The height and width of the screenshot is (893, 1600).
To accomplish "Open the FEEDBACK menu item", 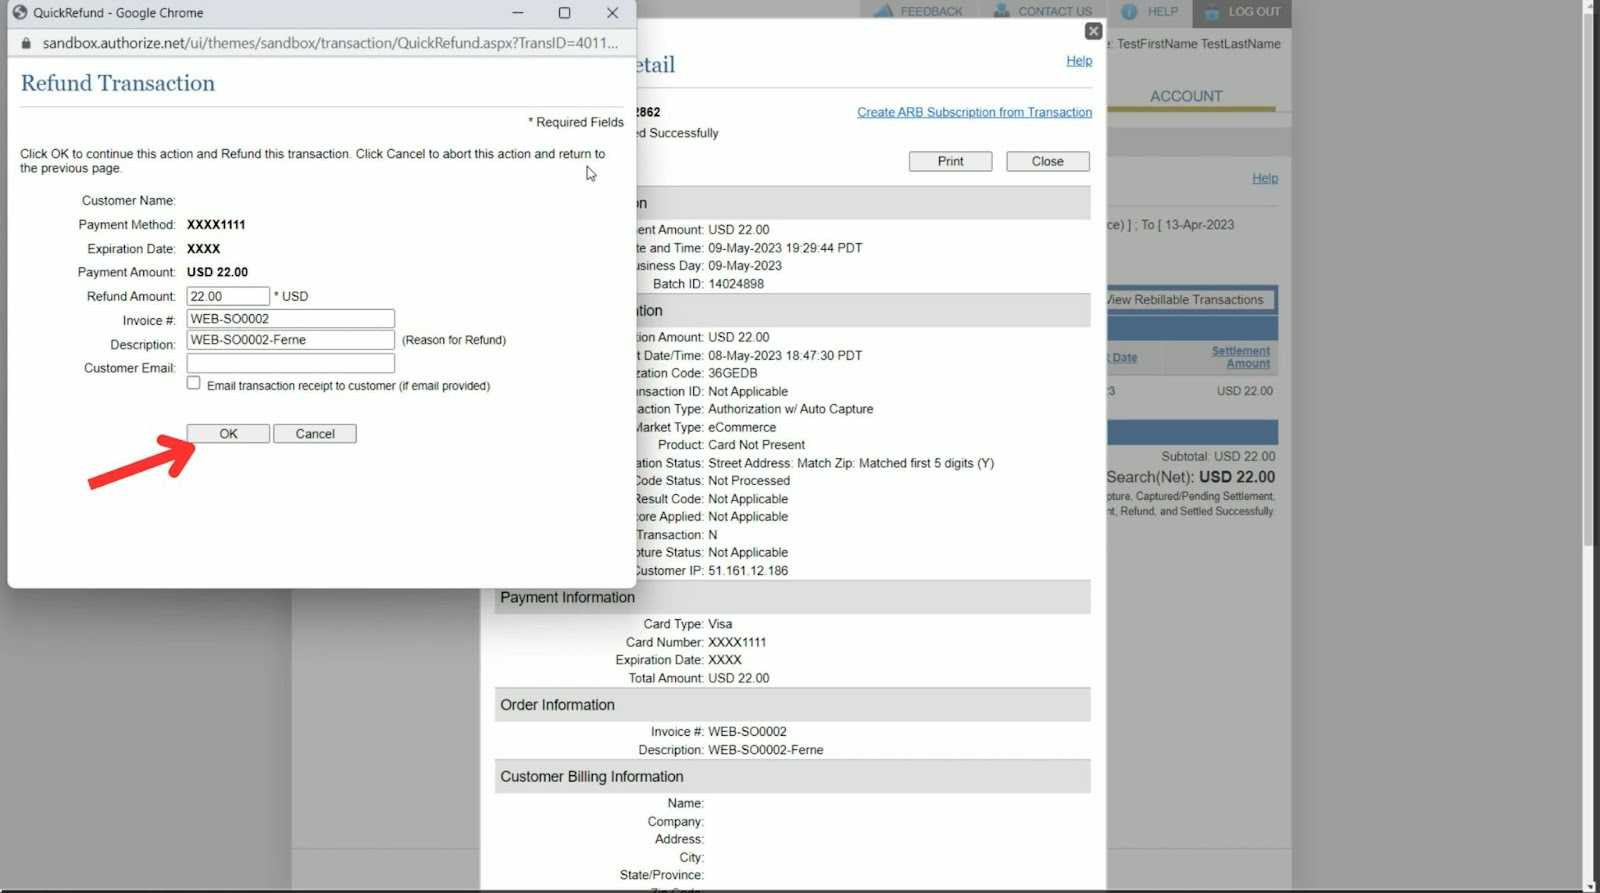I will coord(931,12).
